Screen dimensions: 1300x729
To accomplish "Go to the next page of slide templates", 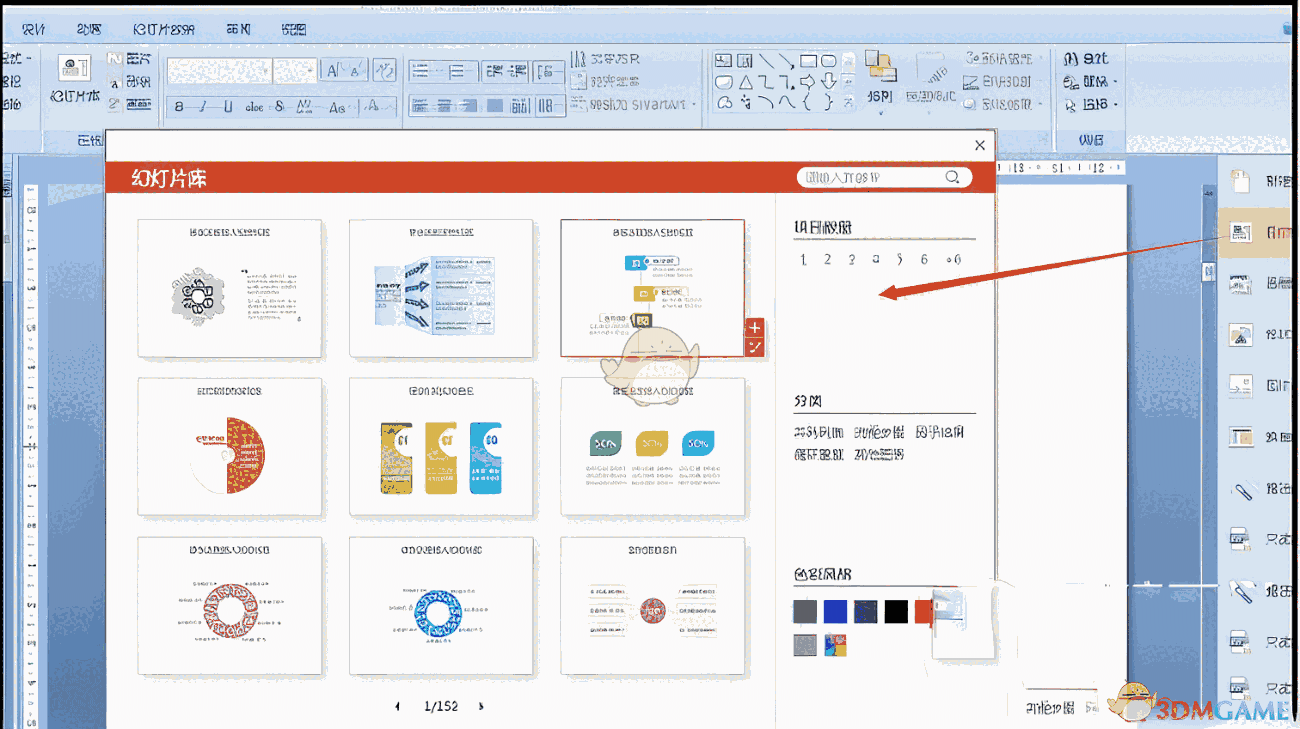I will pos(479,705).
